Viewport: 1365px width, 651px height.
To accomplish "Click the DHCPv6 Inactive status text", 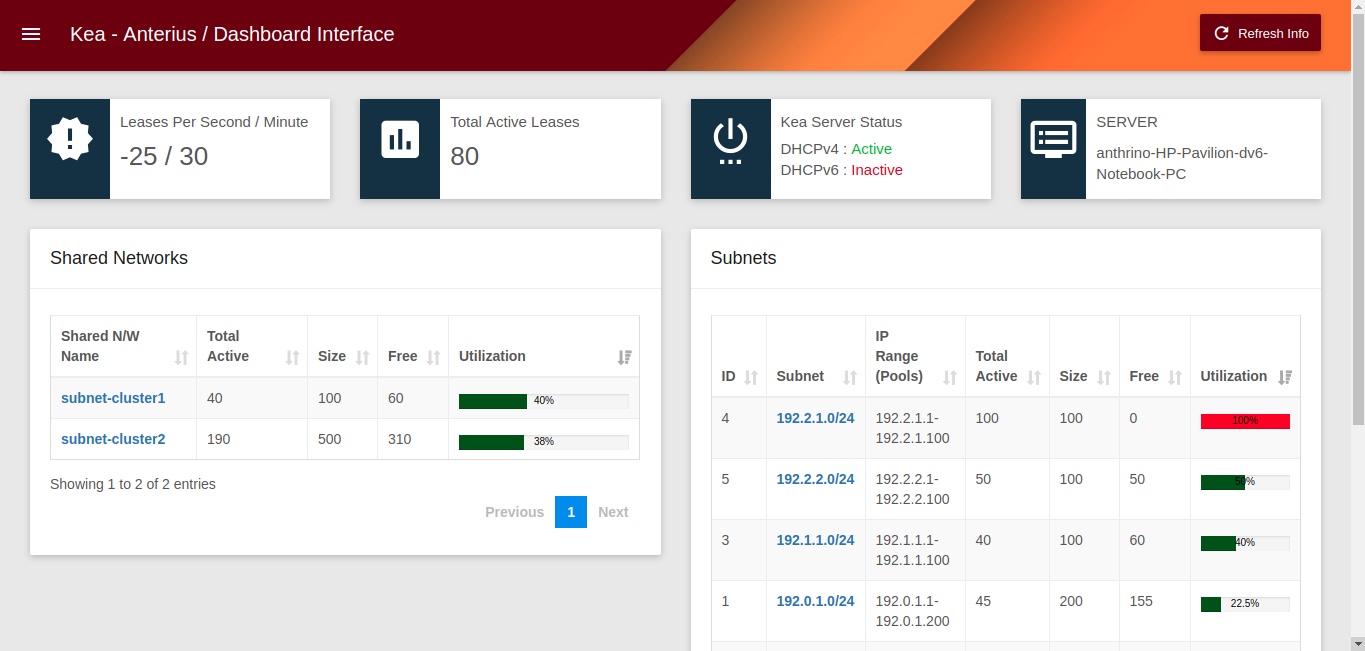I will [x=877, y=170].
